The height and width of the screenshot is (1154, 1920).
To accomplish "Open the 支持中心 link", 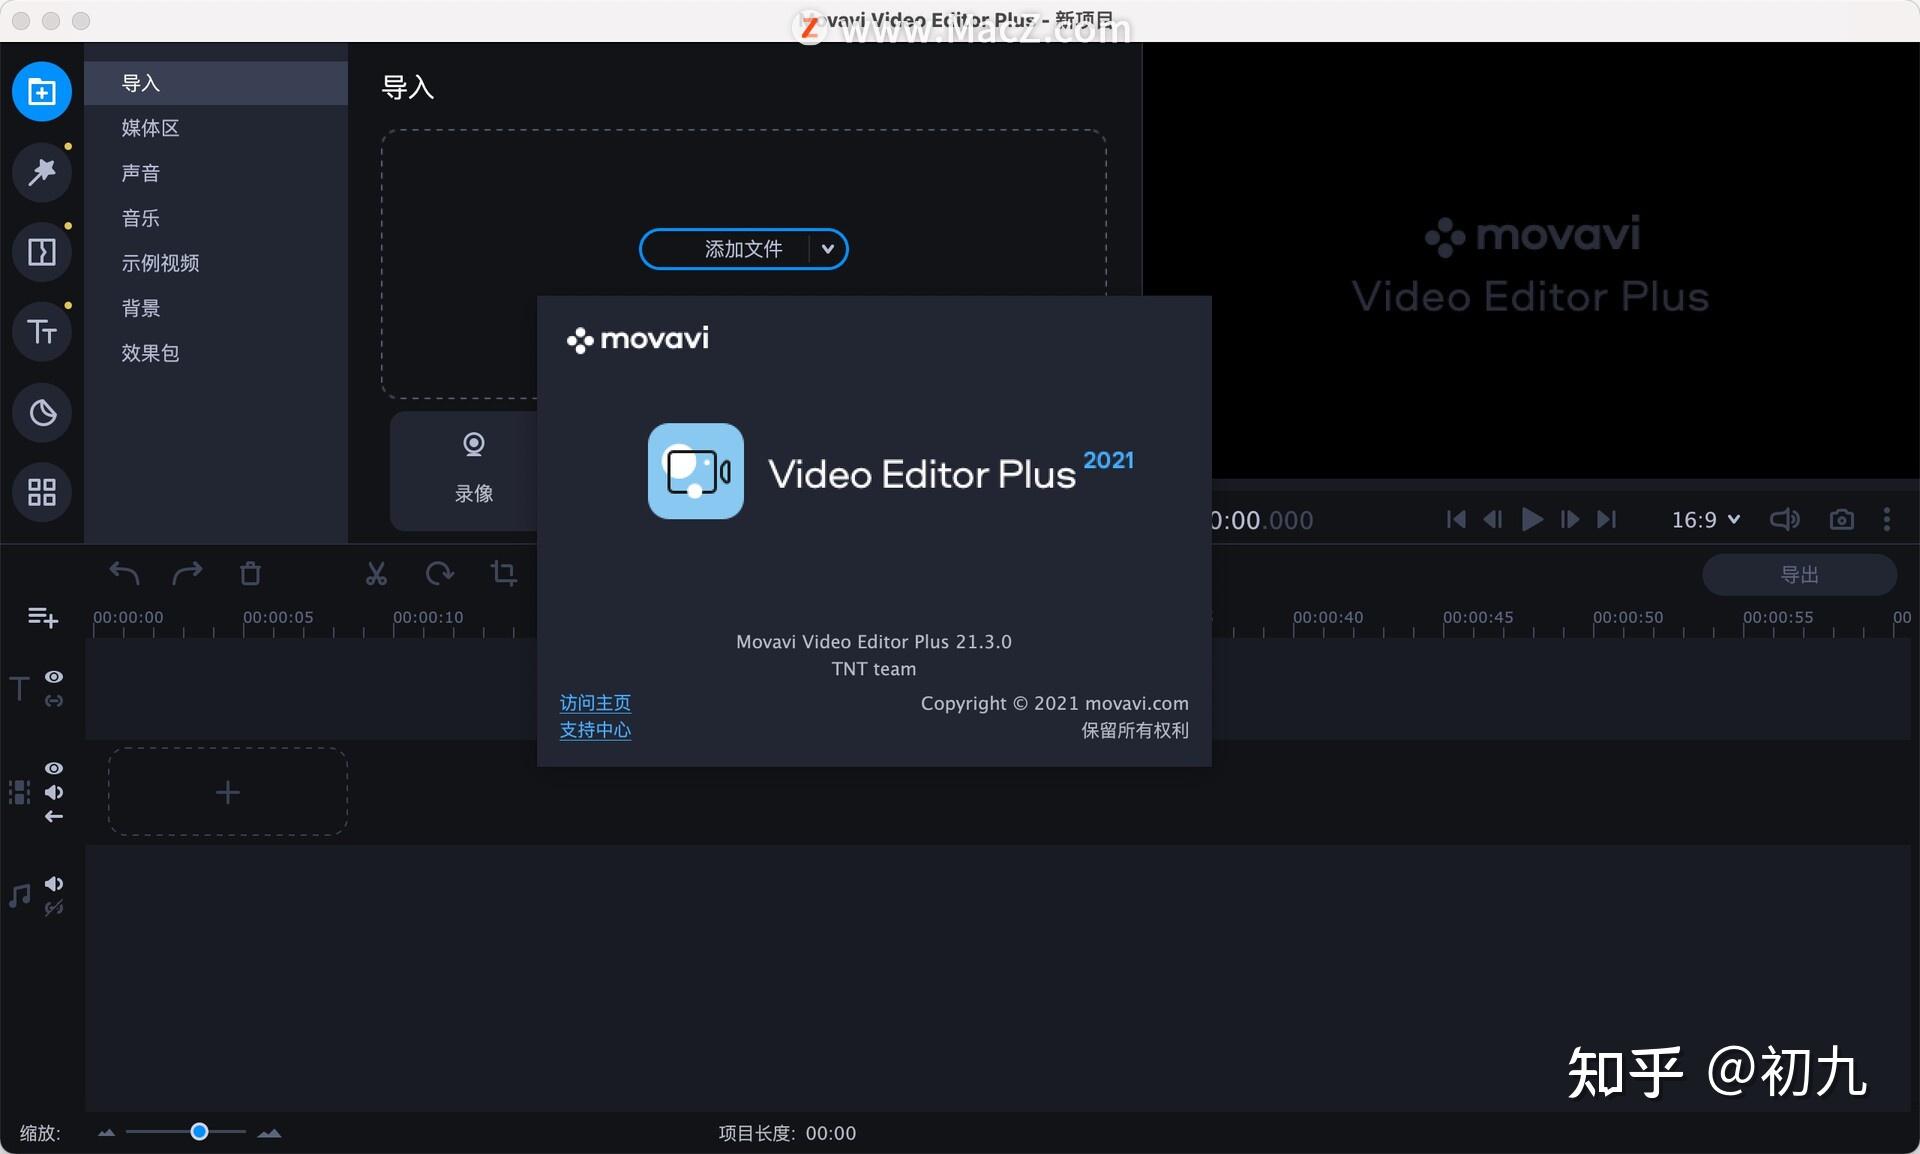I will coord(595,730).
